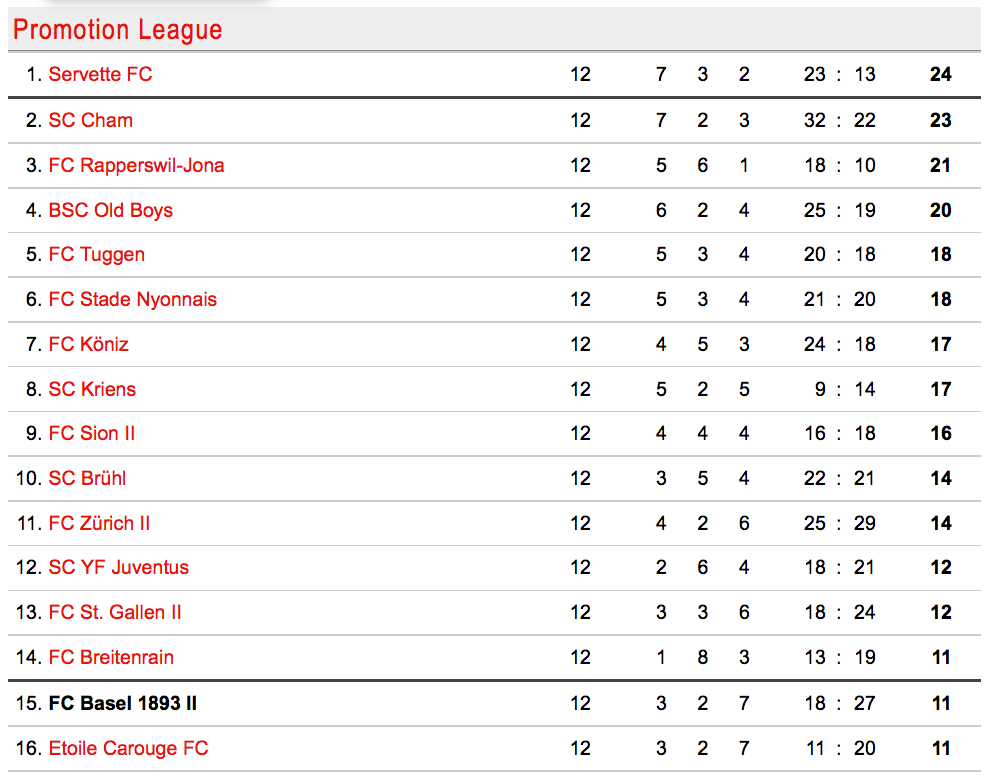Screen dimensions: 993x784
Task: Open the FC St. Gallen II link
Action: pyautogui.click(x=115, y=612)
